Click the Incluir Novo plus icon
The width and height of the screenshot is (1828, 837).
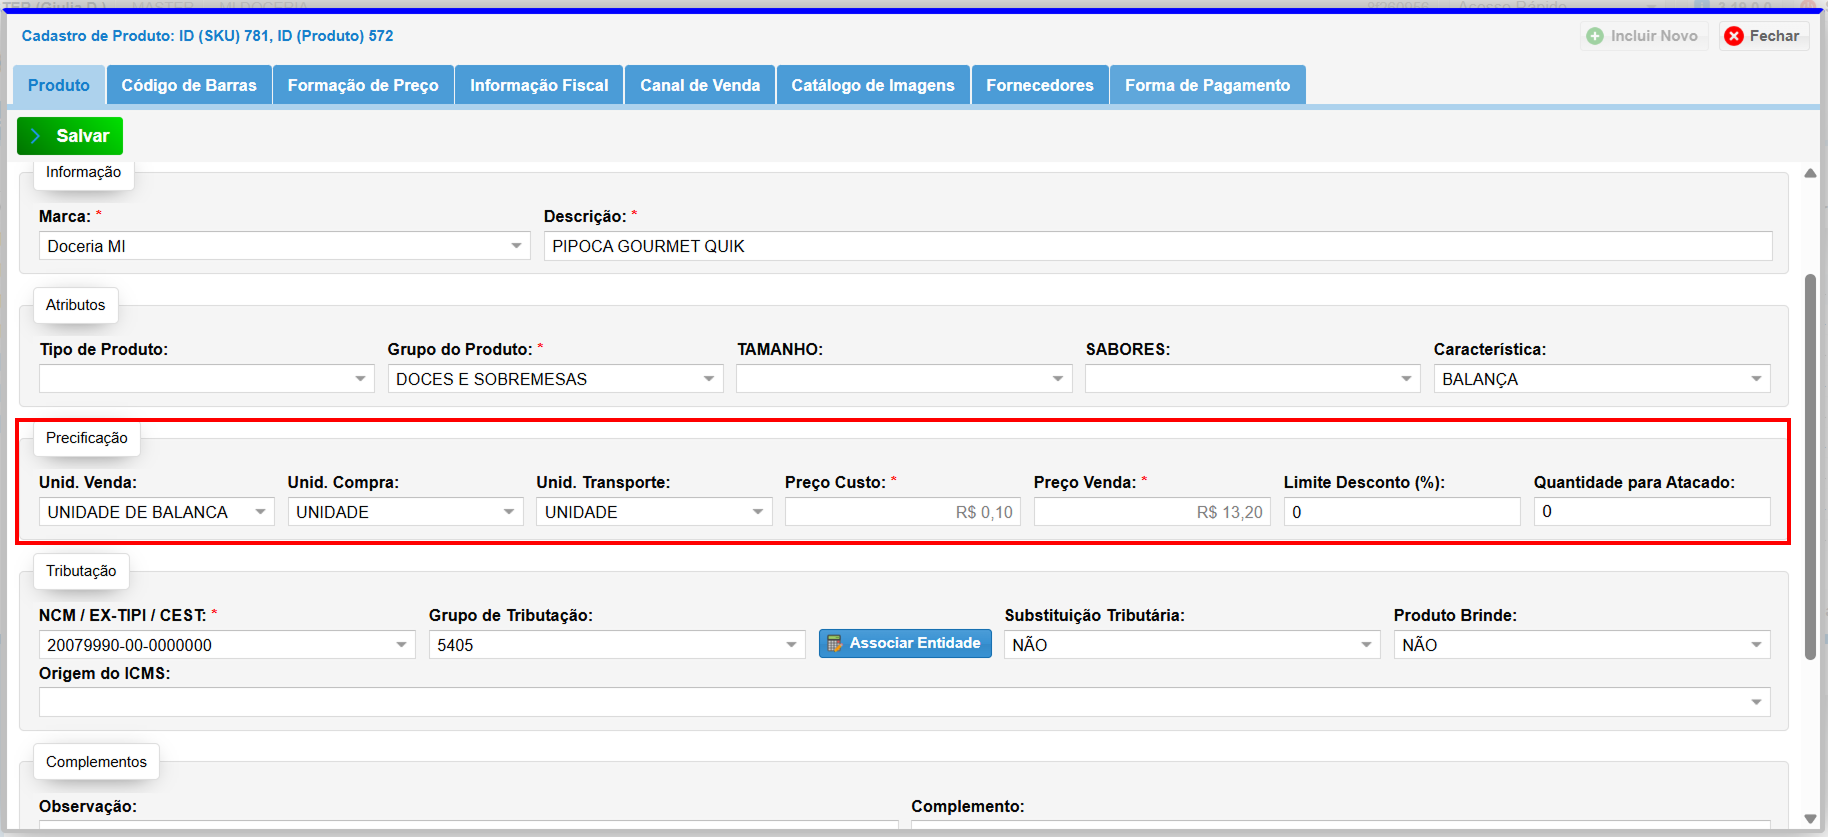pos(1595,36)
